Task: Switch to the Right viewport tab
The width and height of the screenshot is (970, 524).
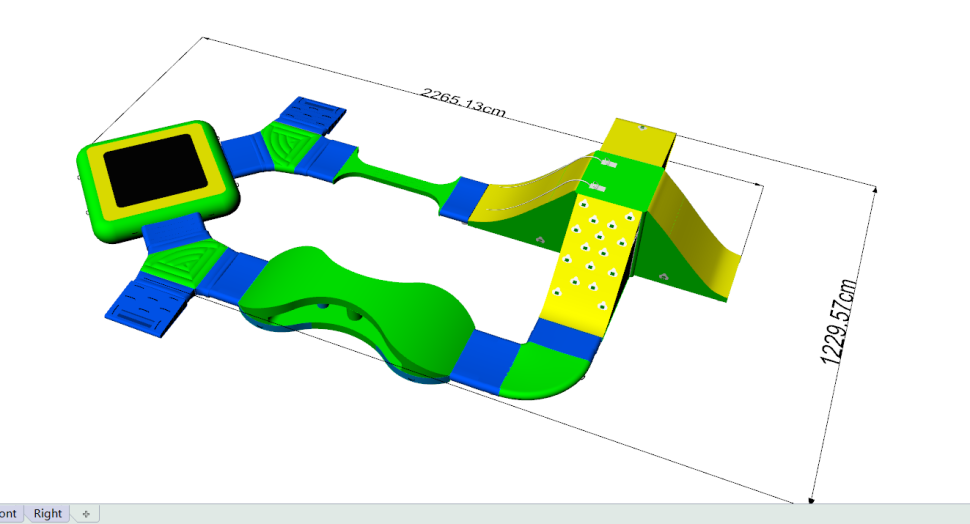Action: click(x=47, y=513)
